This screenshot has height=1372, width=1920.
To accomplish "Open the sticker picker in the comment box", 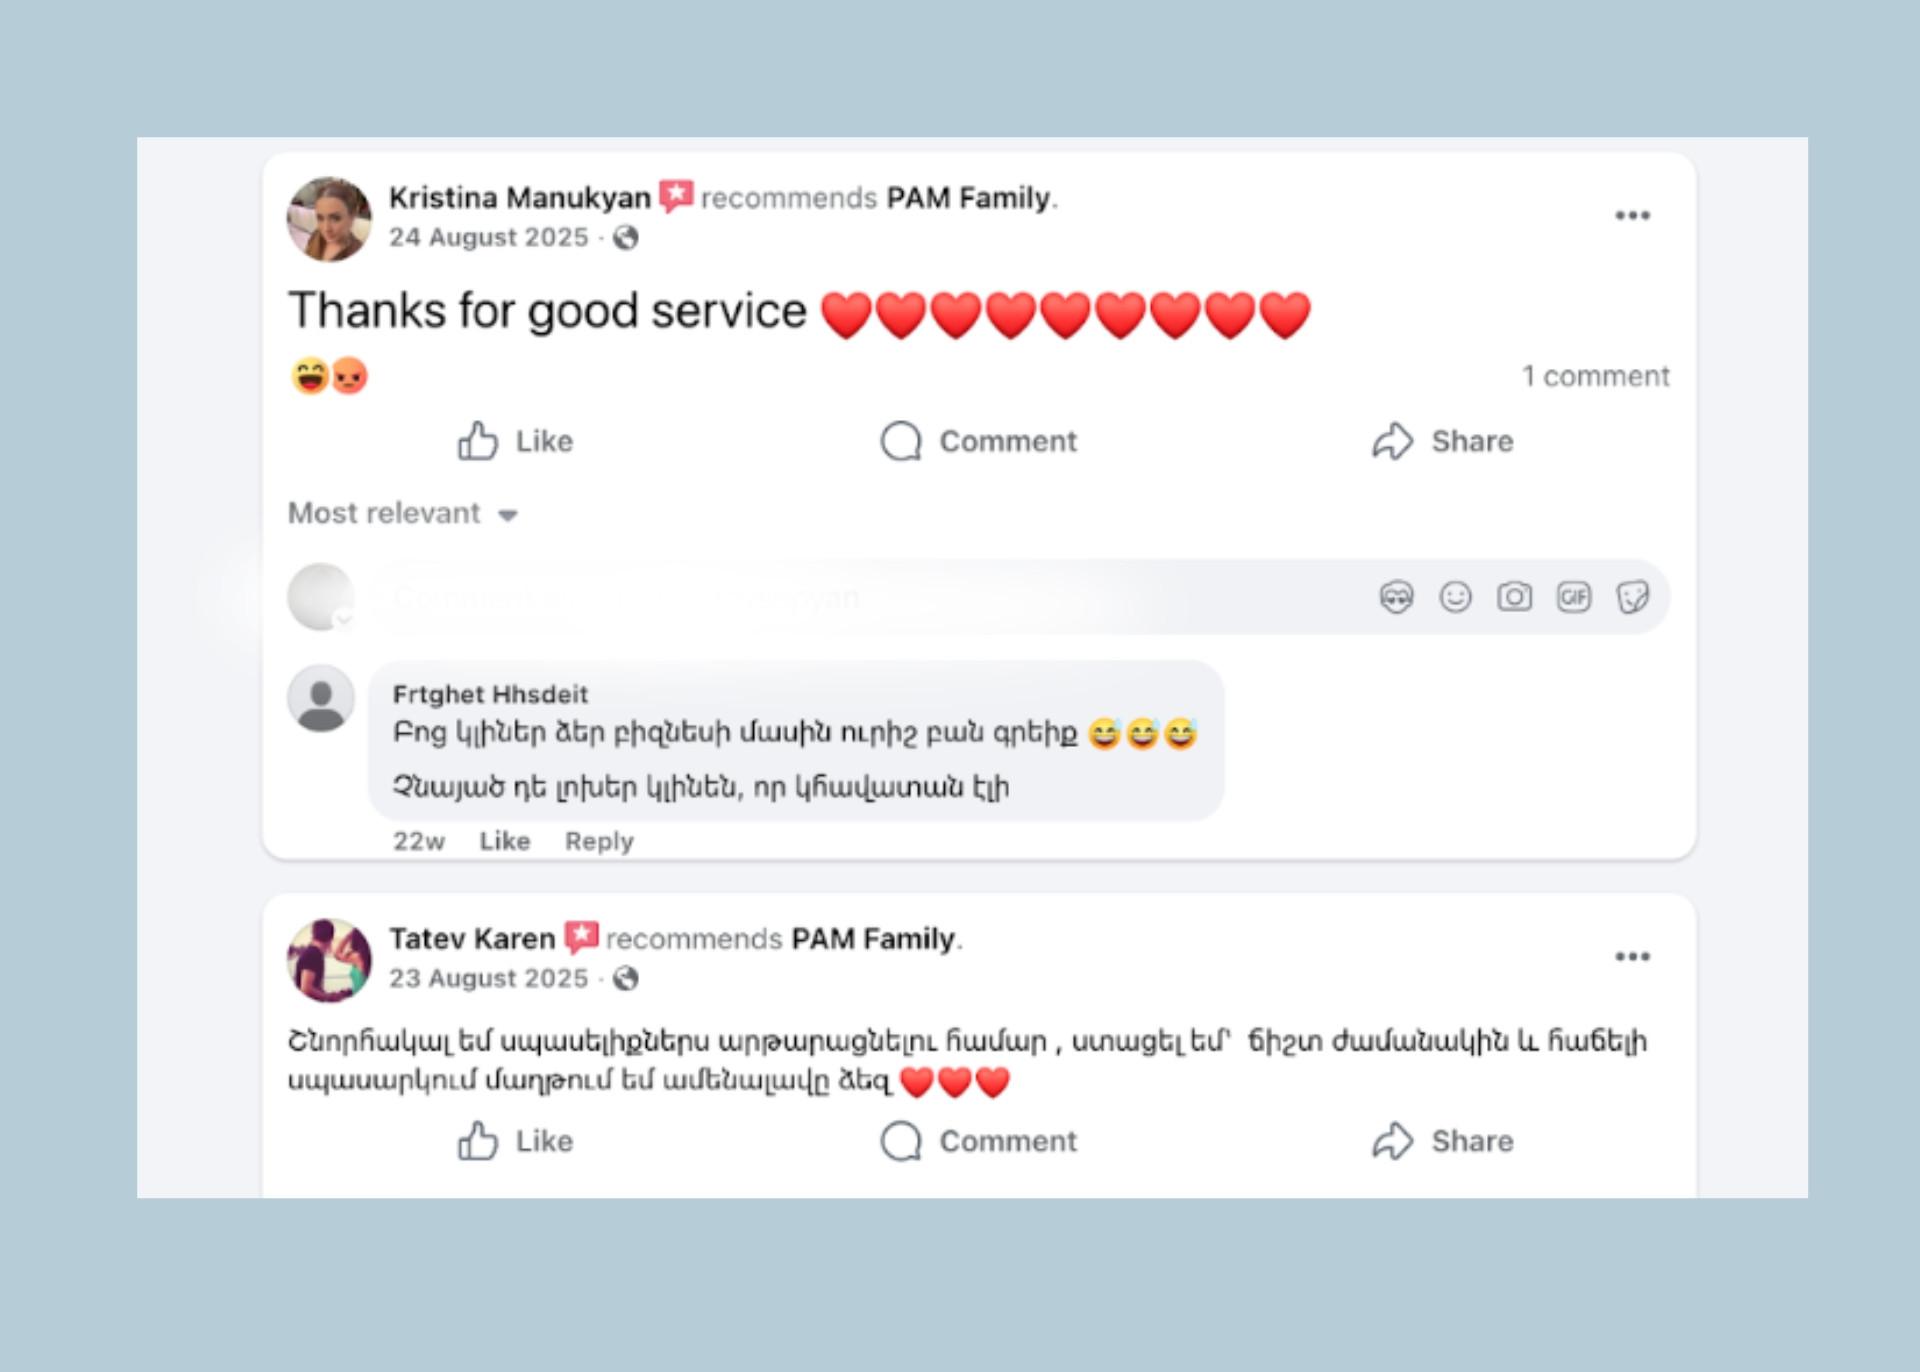I will [x=1632, y=597].
